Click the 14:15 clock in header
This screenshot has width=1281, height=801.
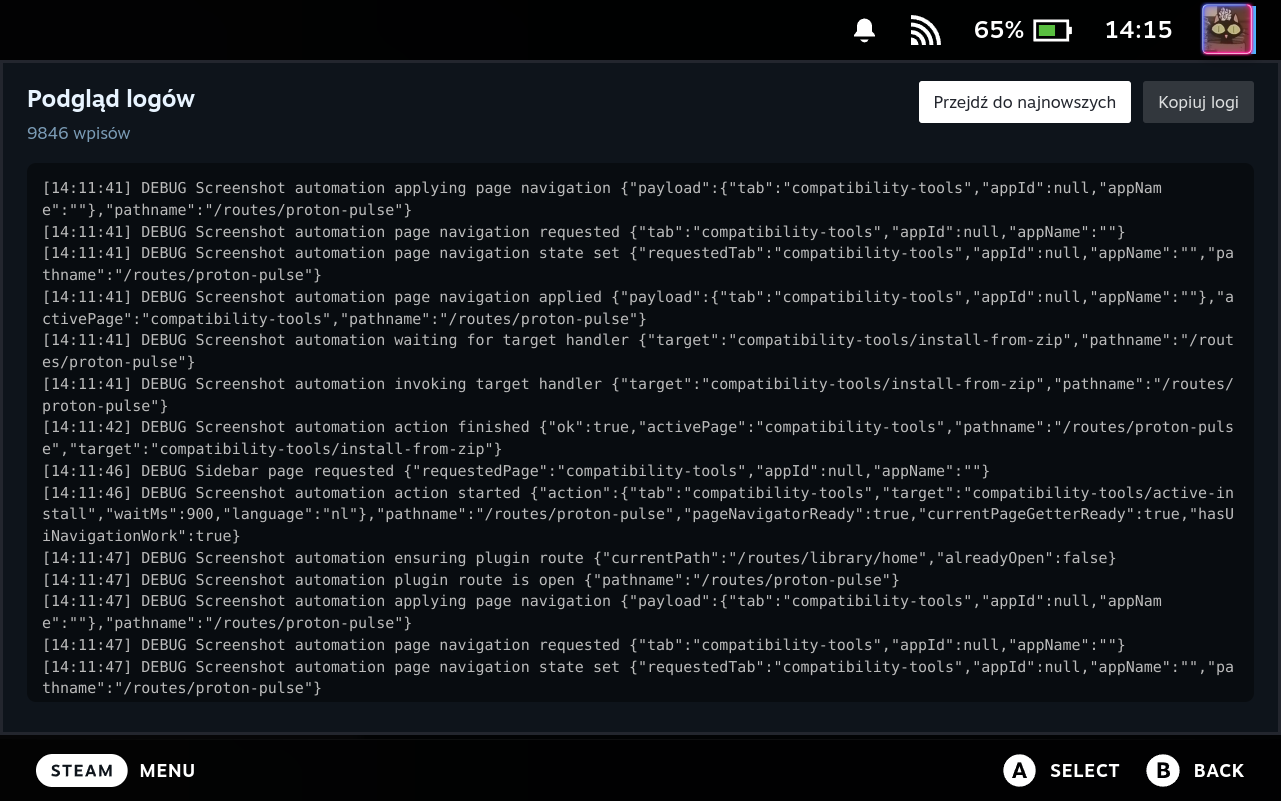1138,30
